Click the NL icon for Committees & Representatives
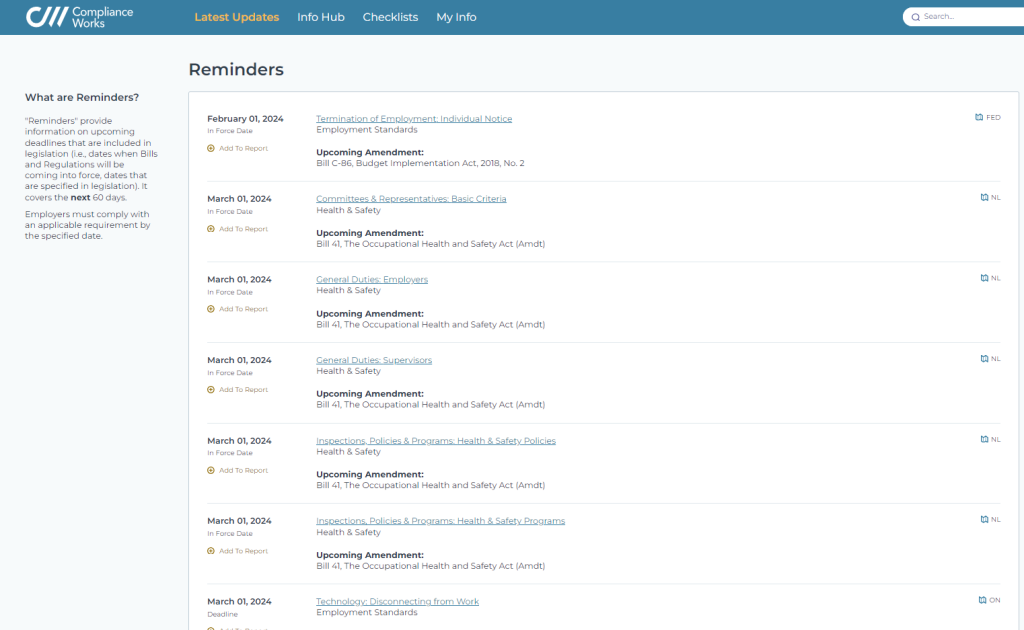This screenshot has height=630, width=1024. pyautogui.click(x=984, y=197)
